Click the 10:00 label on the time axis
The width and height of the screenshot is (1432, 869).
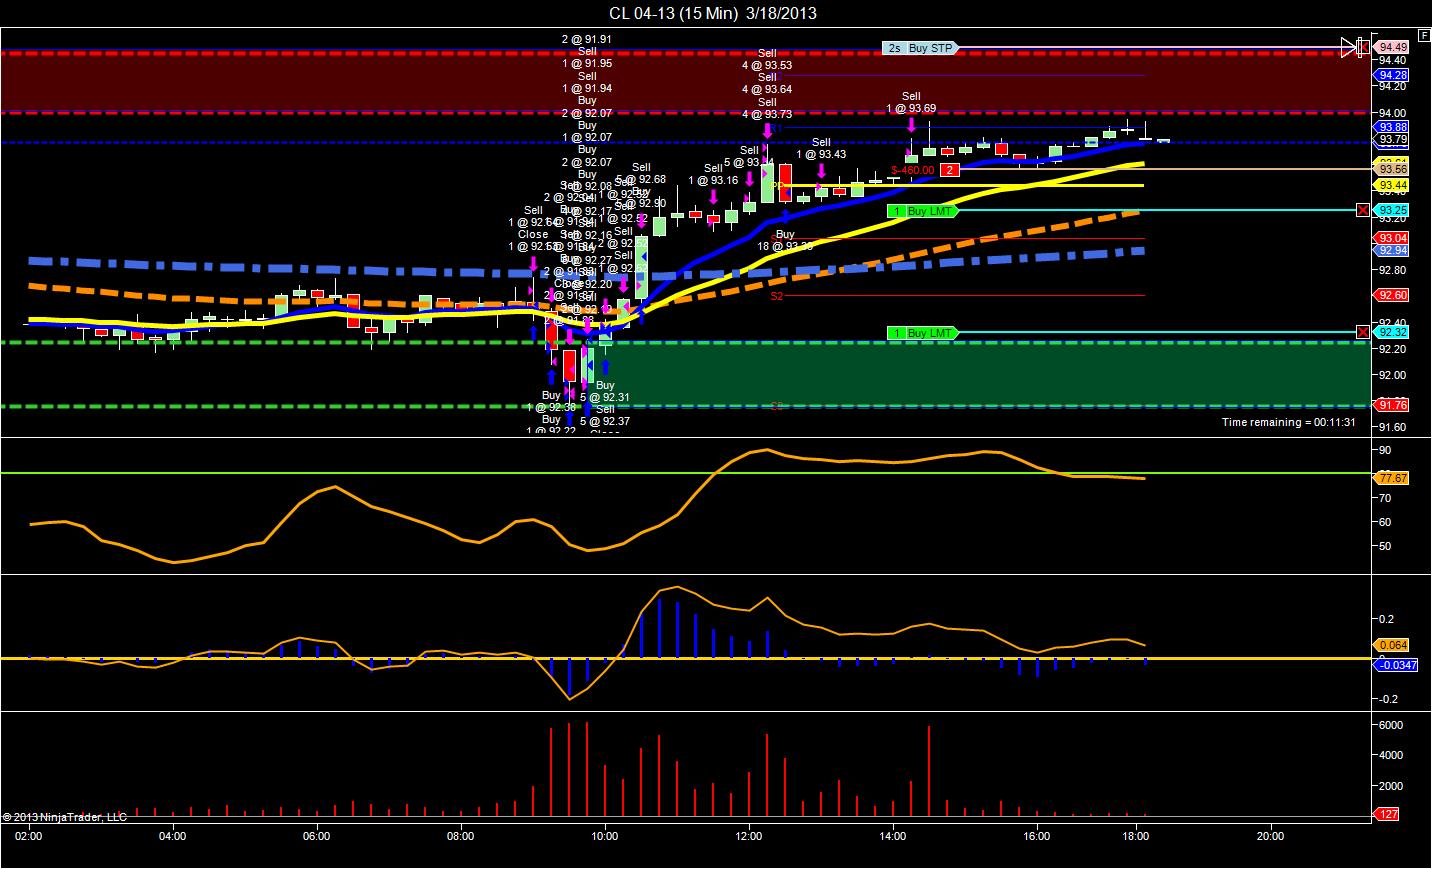coord(605,835)
